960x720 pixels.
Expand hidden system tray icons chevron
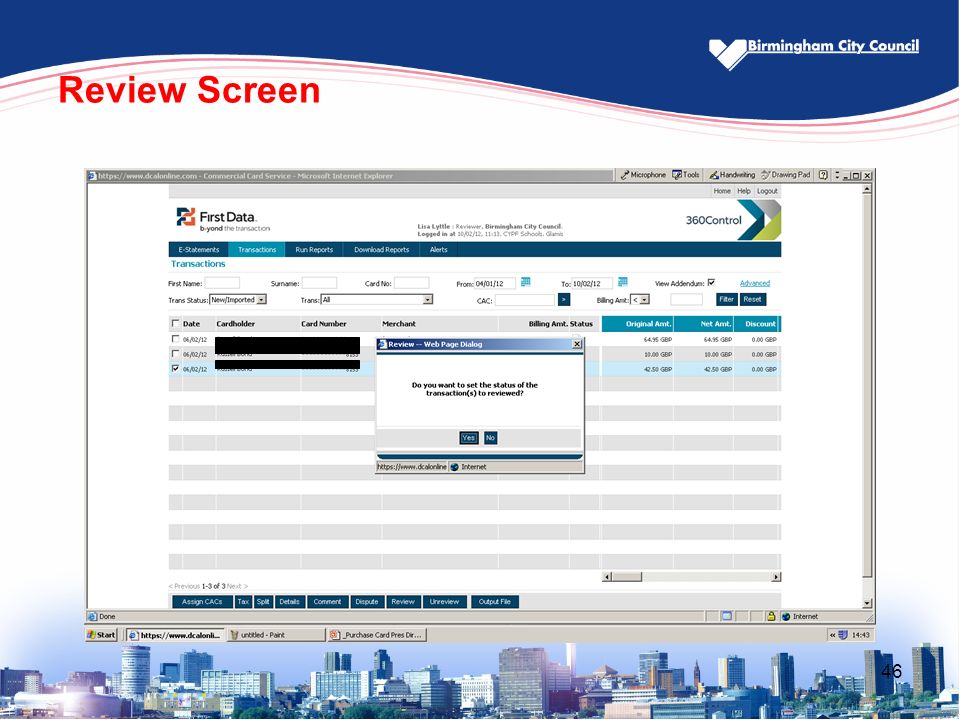[832, 635]
